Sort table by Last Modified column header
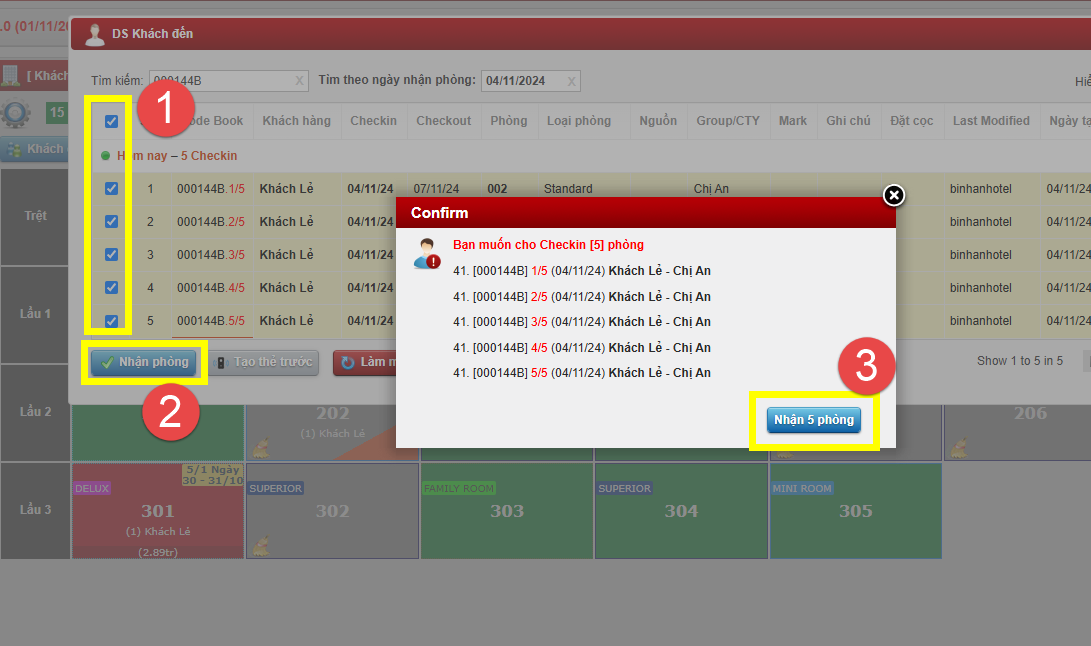This screenshot has width=1091, height=646. [x=990, y=121]
